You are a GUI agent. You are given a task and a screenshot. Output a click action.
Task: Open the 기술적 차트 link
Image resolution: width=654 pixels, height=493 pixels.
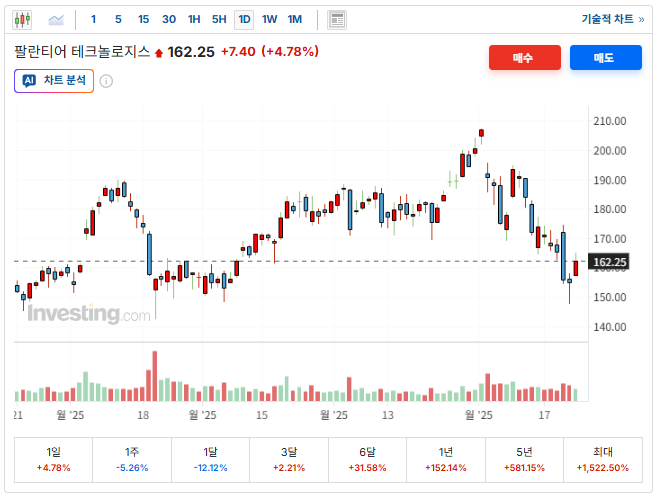coord(613,19)
